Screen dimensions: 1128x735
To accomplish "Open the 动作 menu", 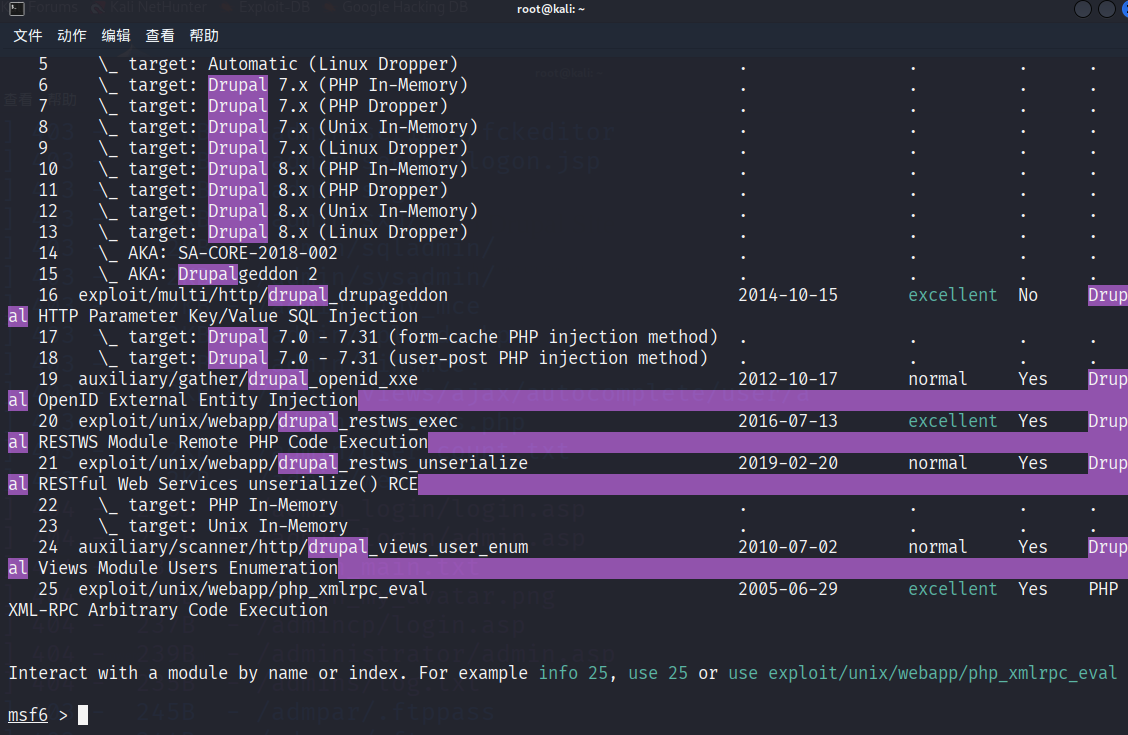I will (x=72, y=36).
